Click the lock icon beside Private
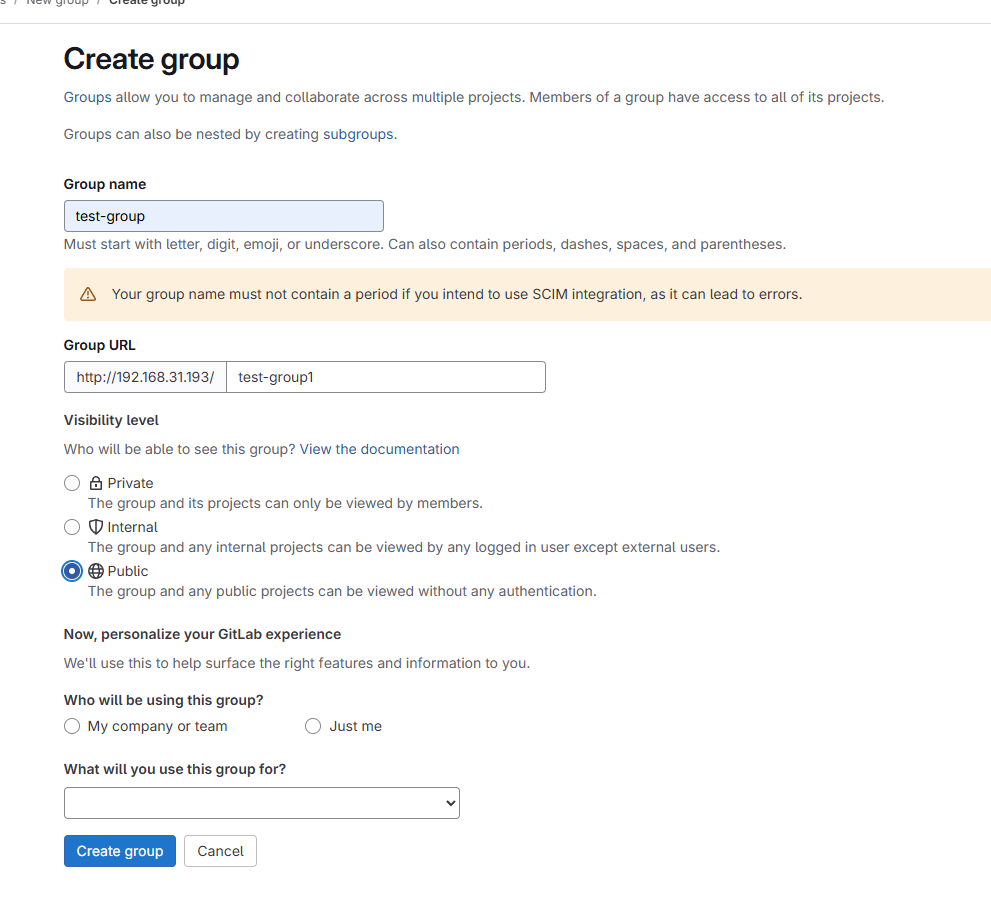Viewport: 991px width, 907px height. click(95, 484)
